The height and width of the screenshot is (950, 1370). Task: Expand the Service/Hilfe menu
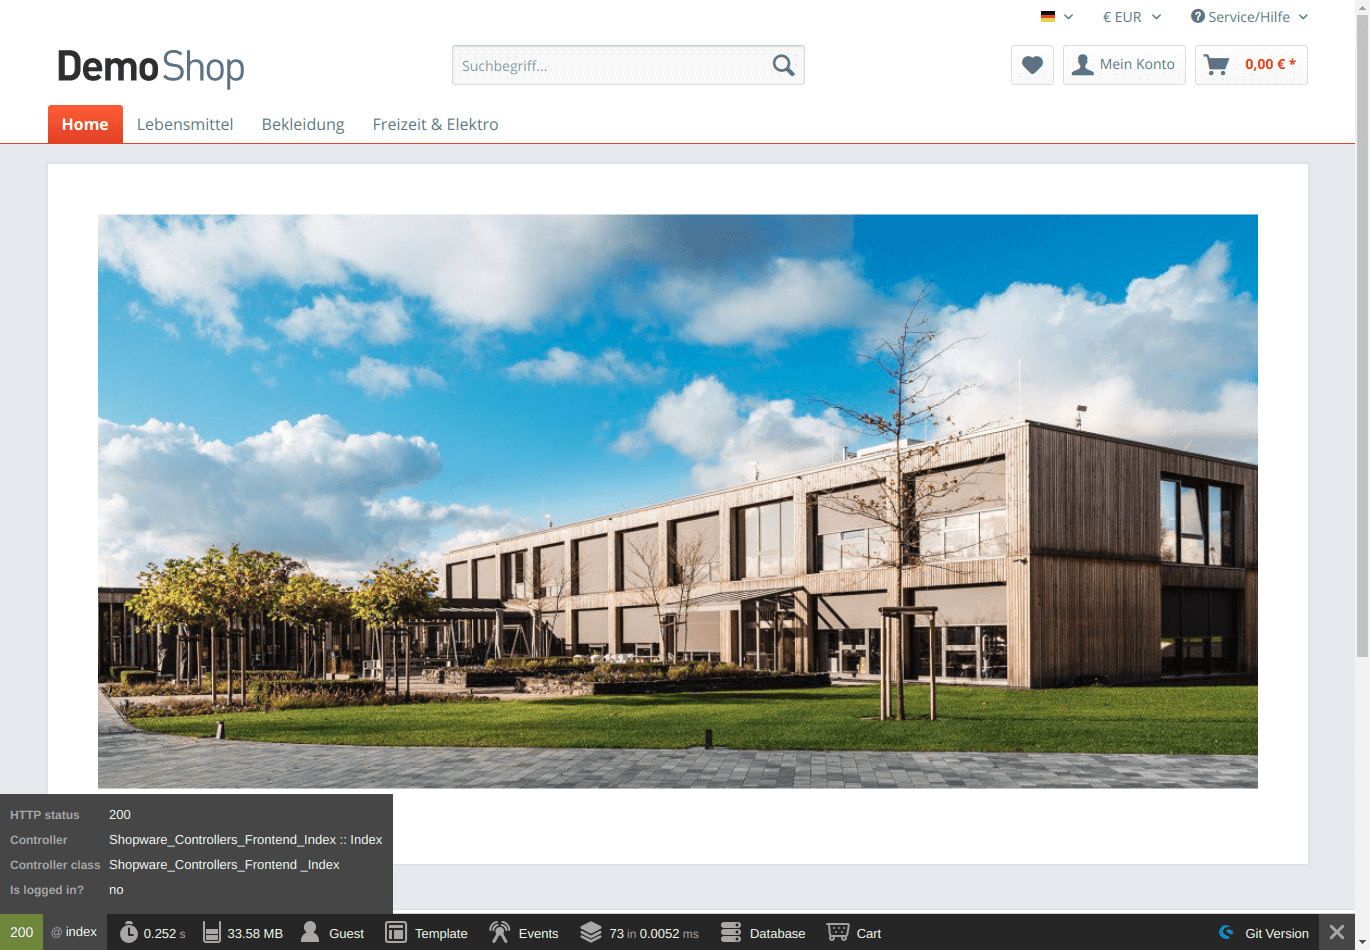point(1249,17)
